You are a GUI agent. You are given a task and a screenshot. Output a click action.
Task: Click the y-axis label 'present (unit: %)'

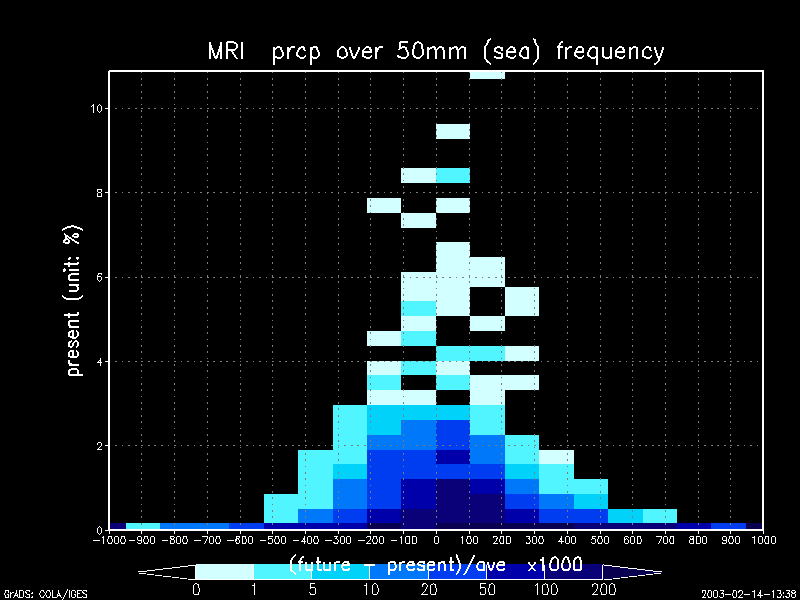tap(74, 300)
